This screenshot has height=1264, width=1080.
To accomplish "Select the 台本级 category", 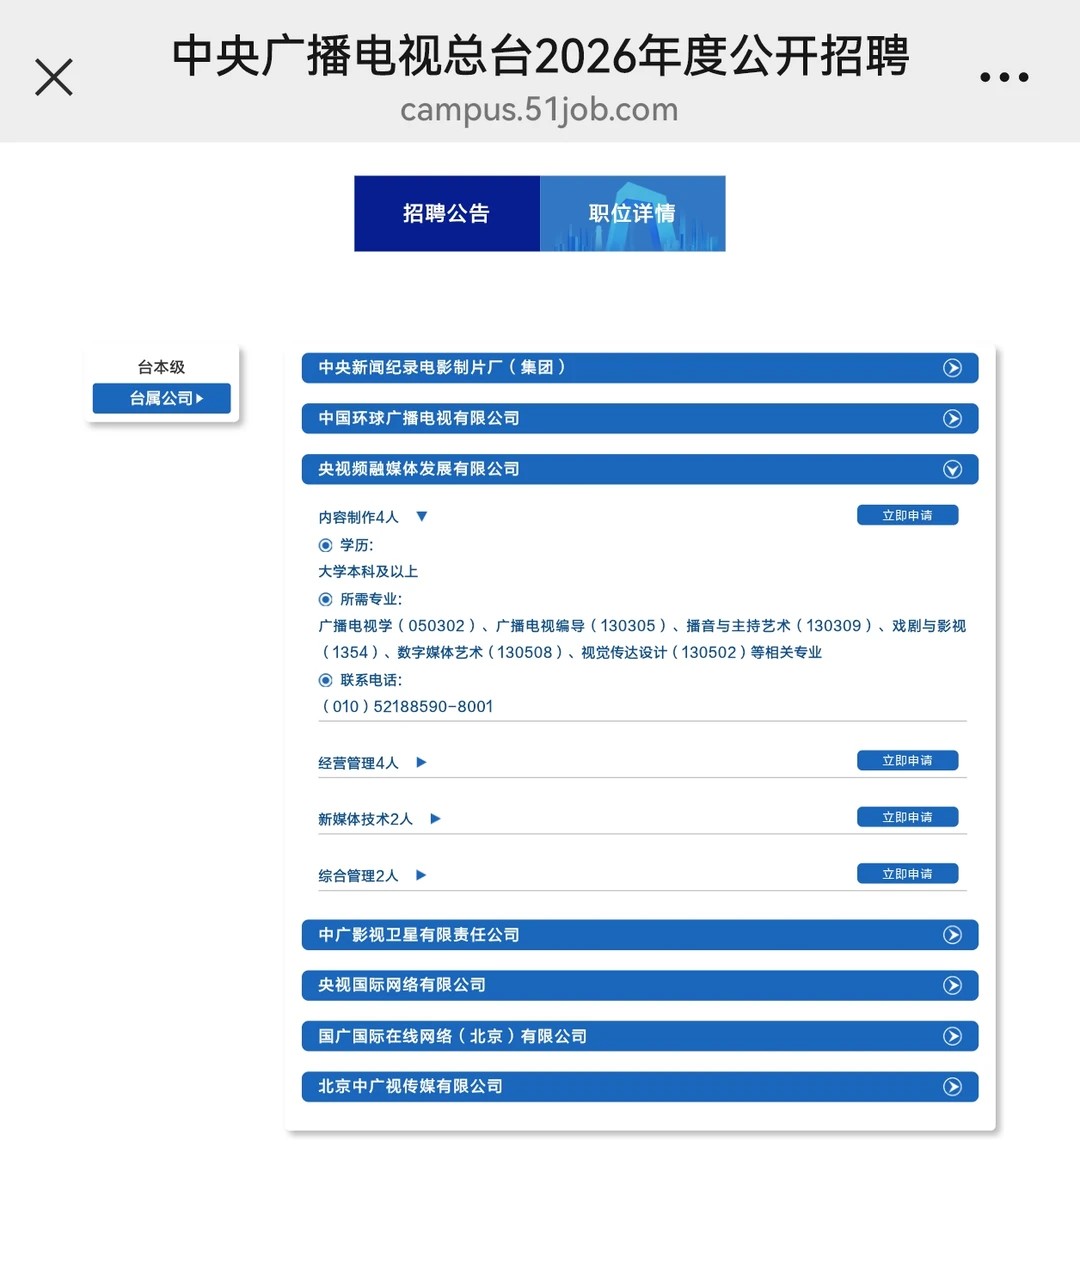I will [x=161, y=367].
